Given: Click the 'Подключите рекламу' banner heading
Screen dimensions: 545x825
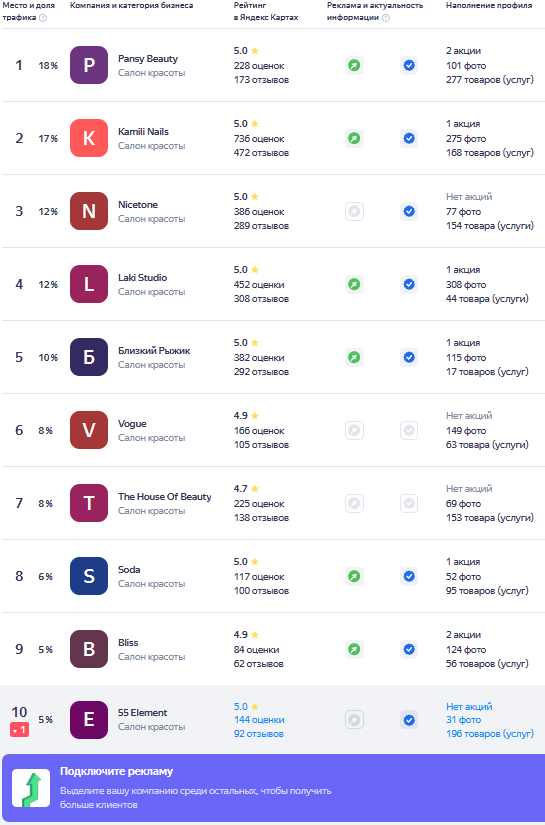Looking at the screenshot, I should 116,772.
